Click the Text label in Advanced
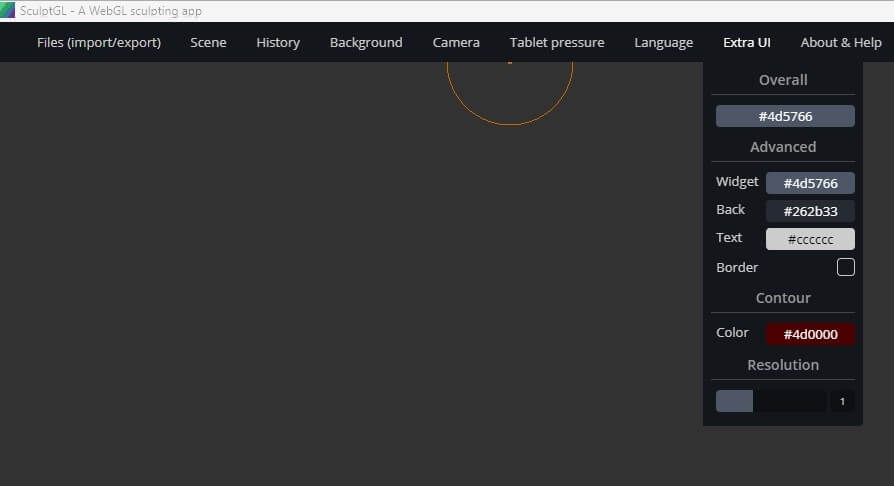The width and height of the screenshot is (894, 486). 729,238
